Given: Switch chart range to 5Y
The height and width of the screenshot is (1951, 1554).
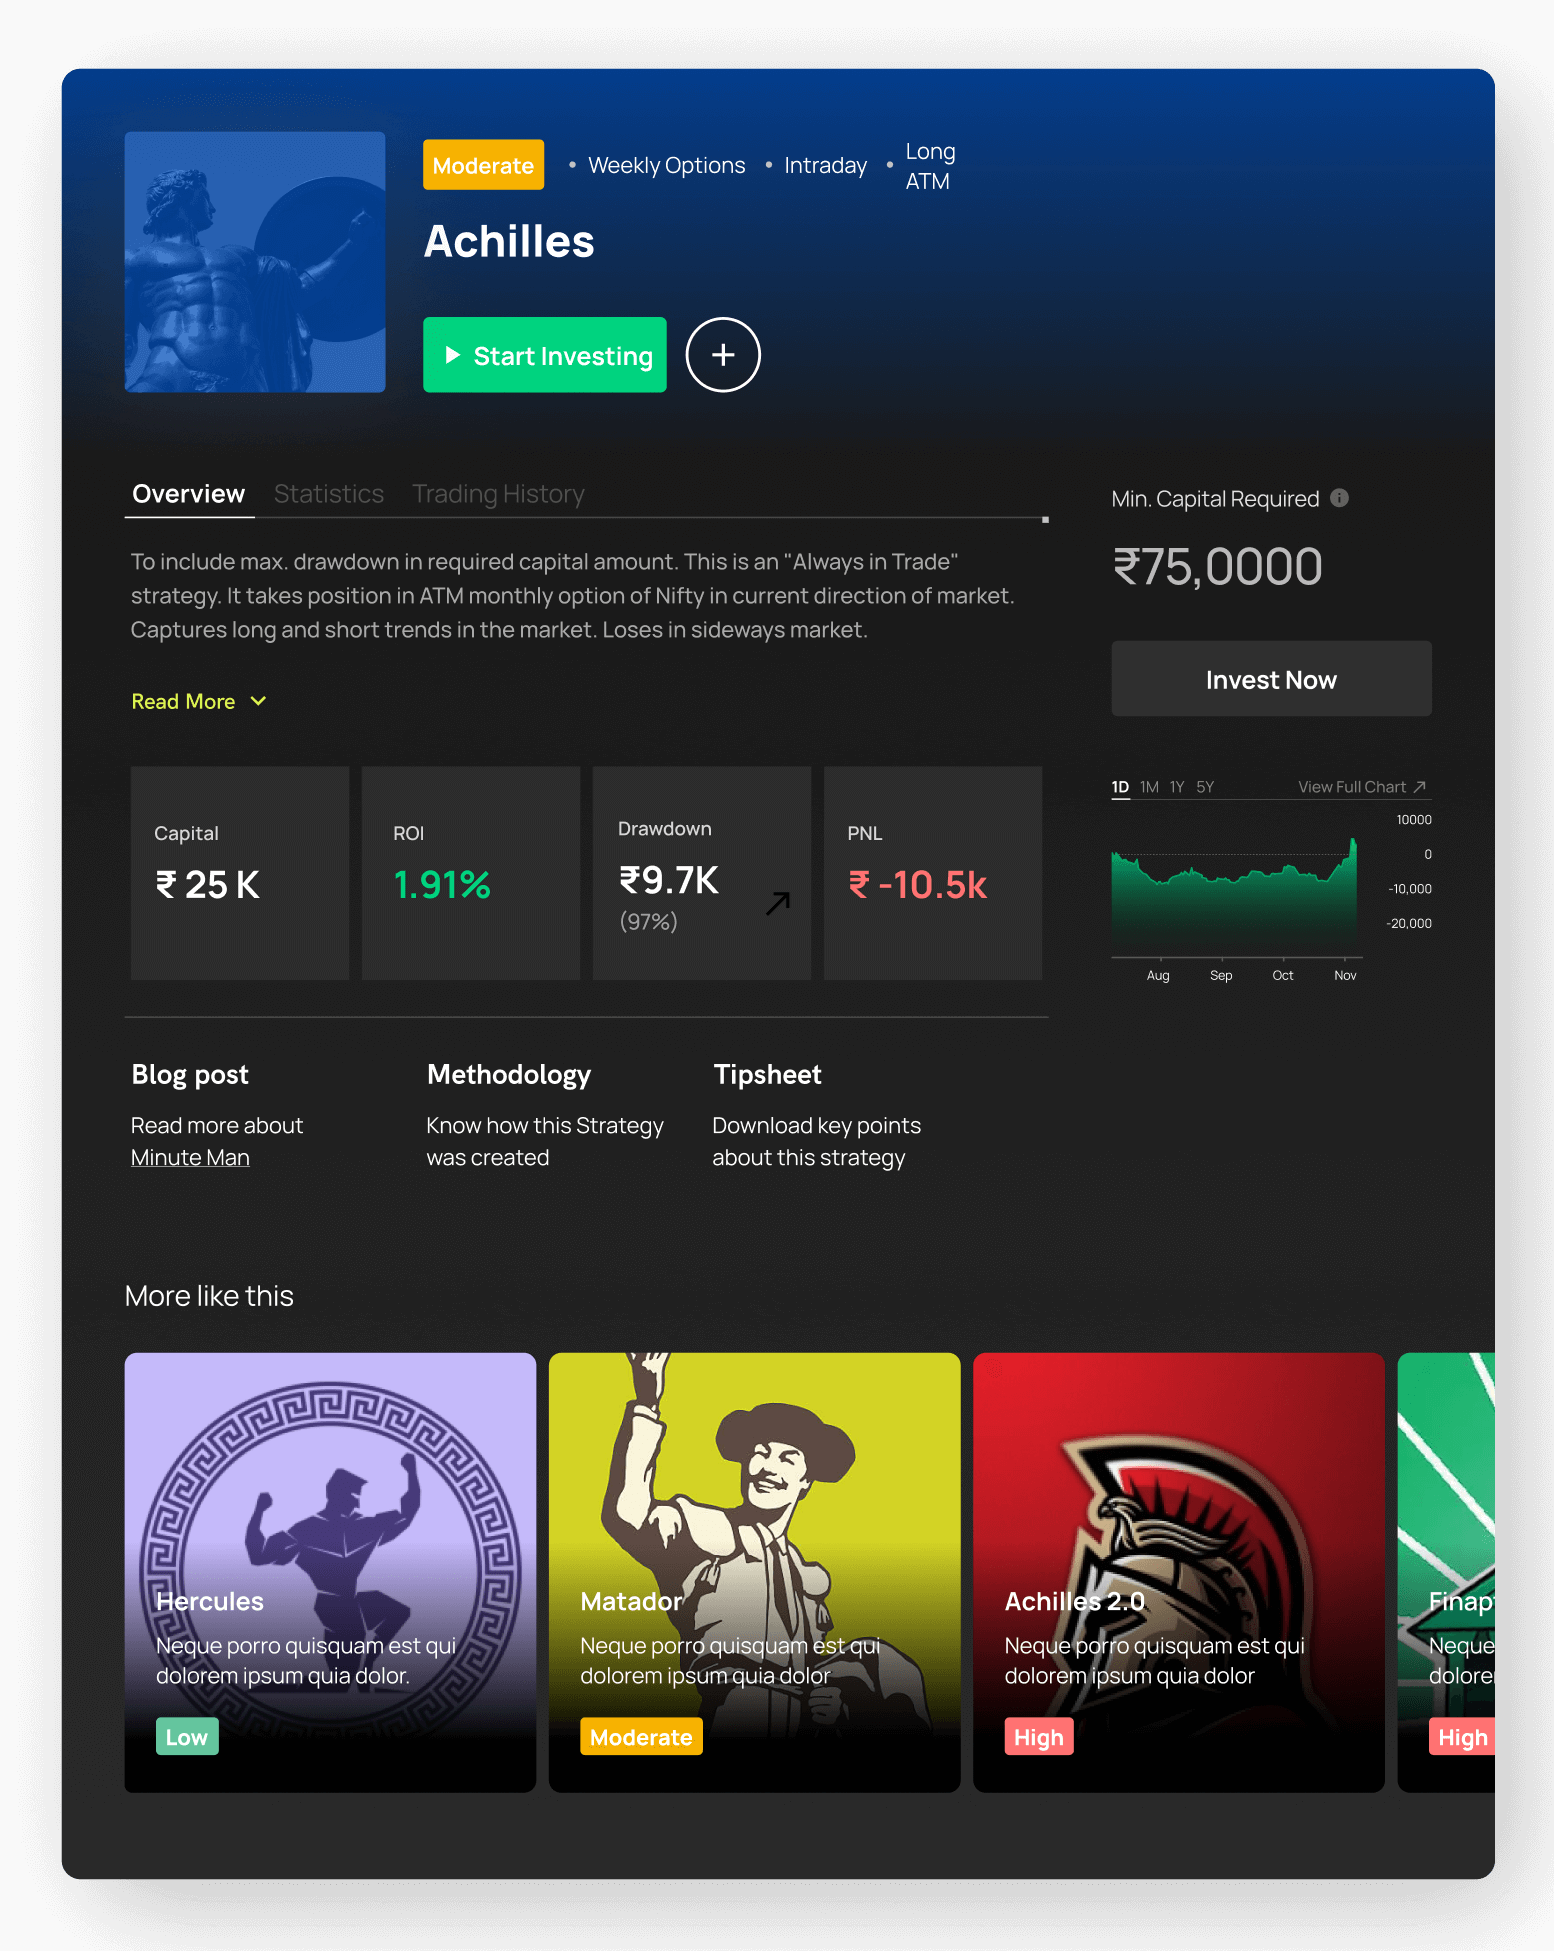Looking at the screenshot, I should tap(1205, 787).
